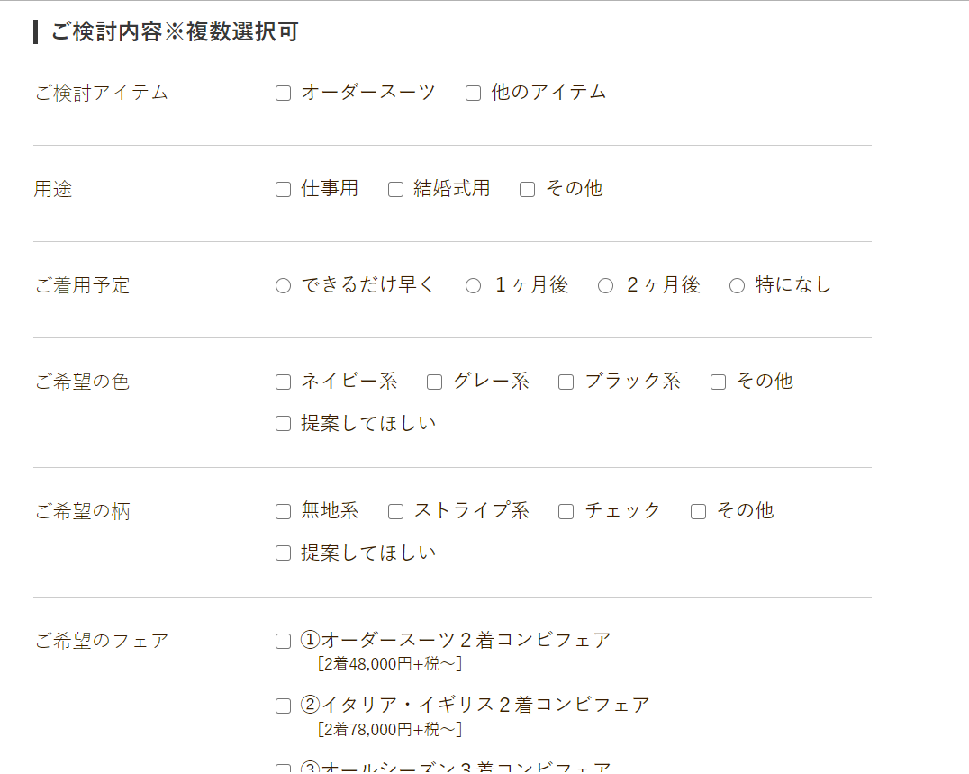Check ①オーダースーツ2着コンビフェア option

coord(283,641)
